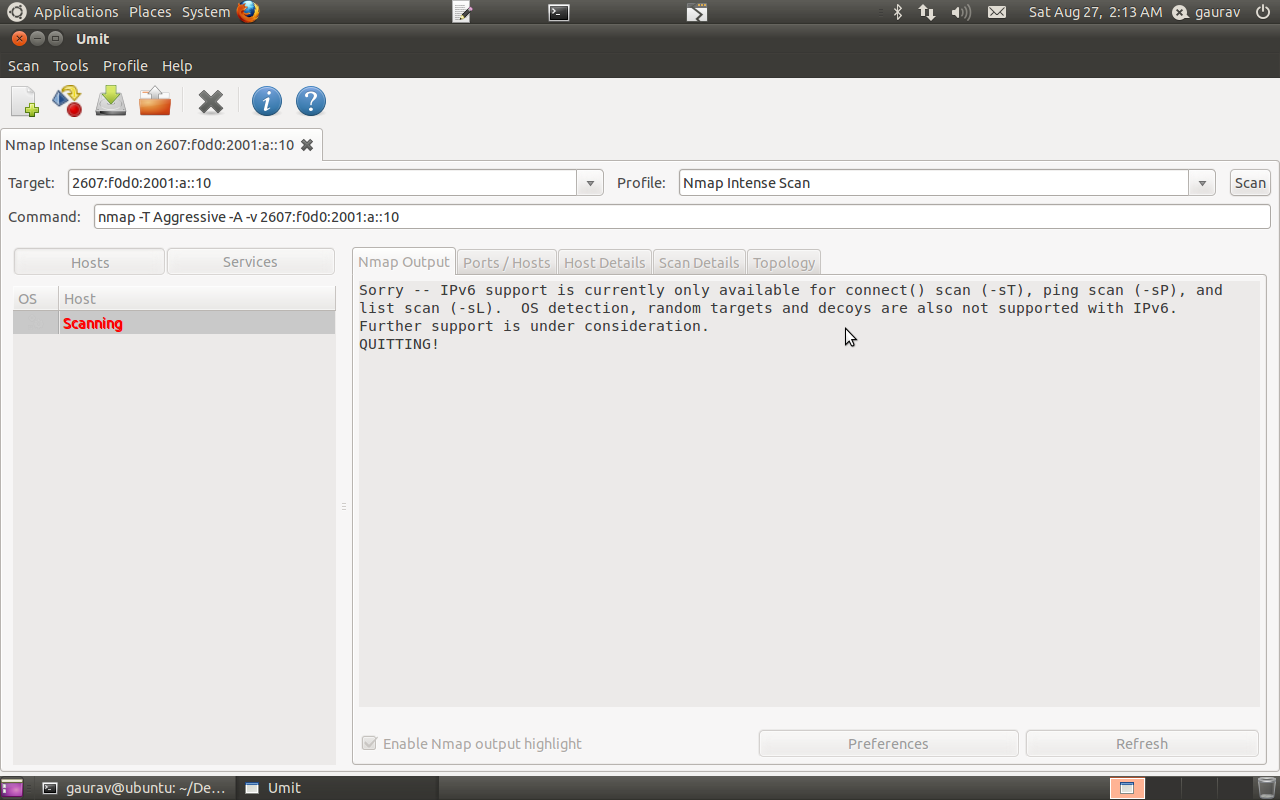1280x800 pixels.
Task: Click the power session icon
Action: click(x=1263, y=12)
